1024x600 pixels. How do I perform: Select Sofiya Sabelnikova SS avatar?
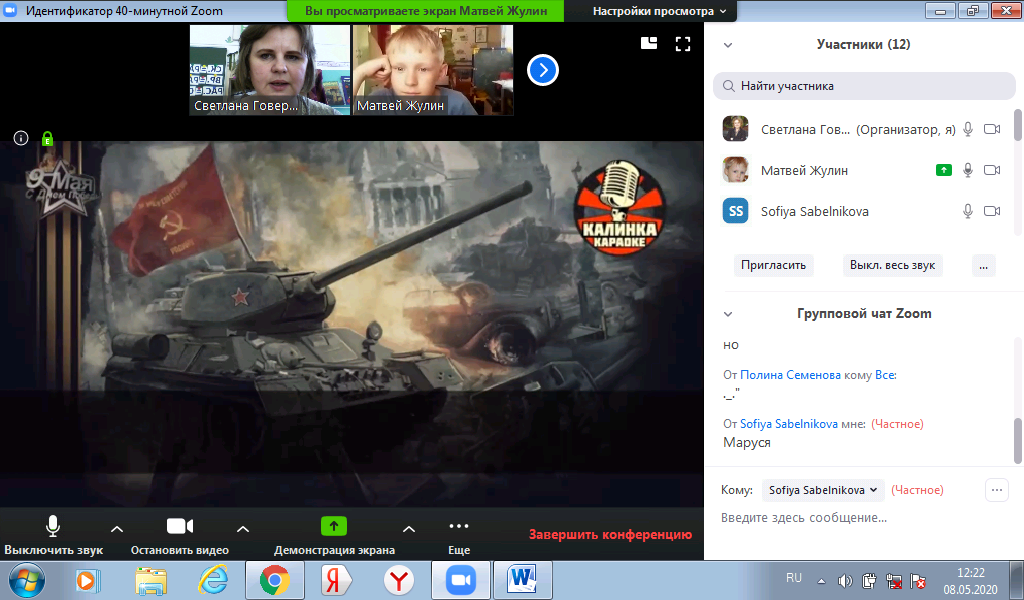735,211
